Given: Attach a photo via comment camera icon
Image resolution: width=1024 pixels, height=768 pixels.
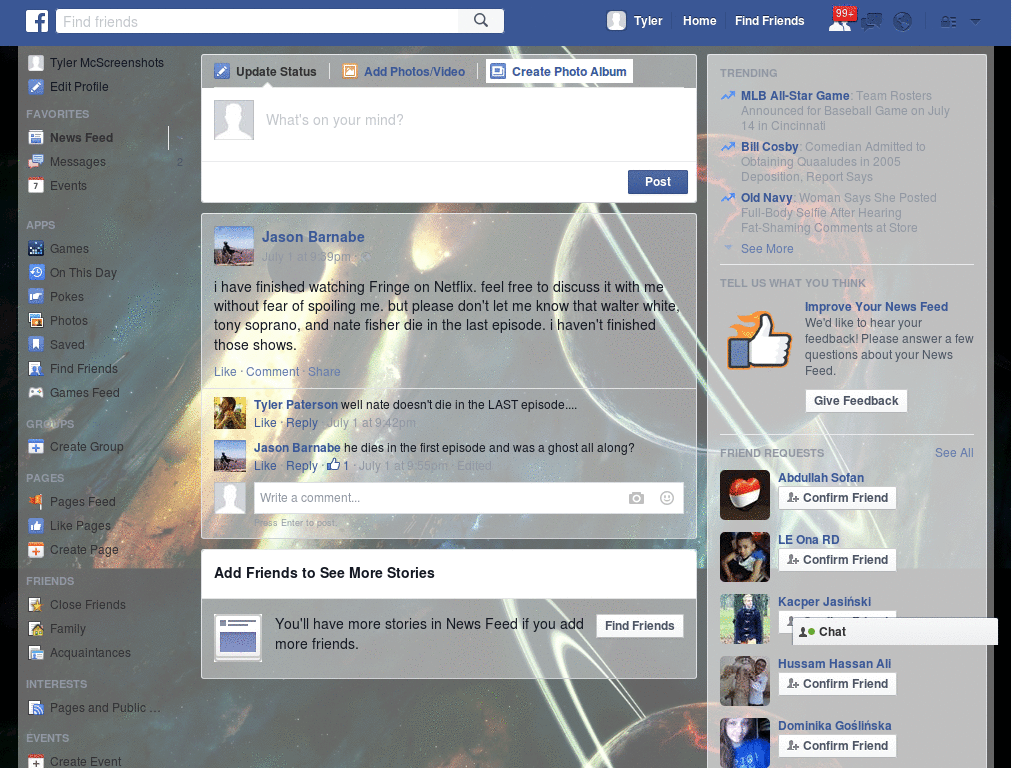Looking at the screenshot, I should [x=636, y=498].
